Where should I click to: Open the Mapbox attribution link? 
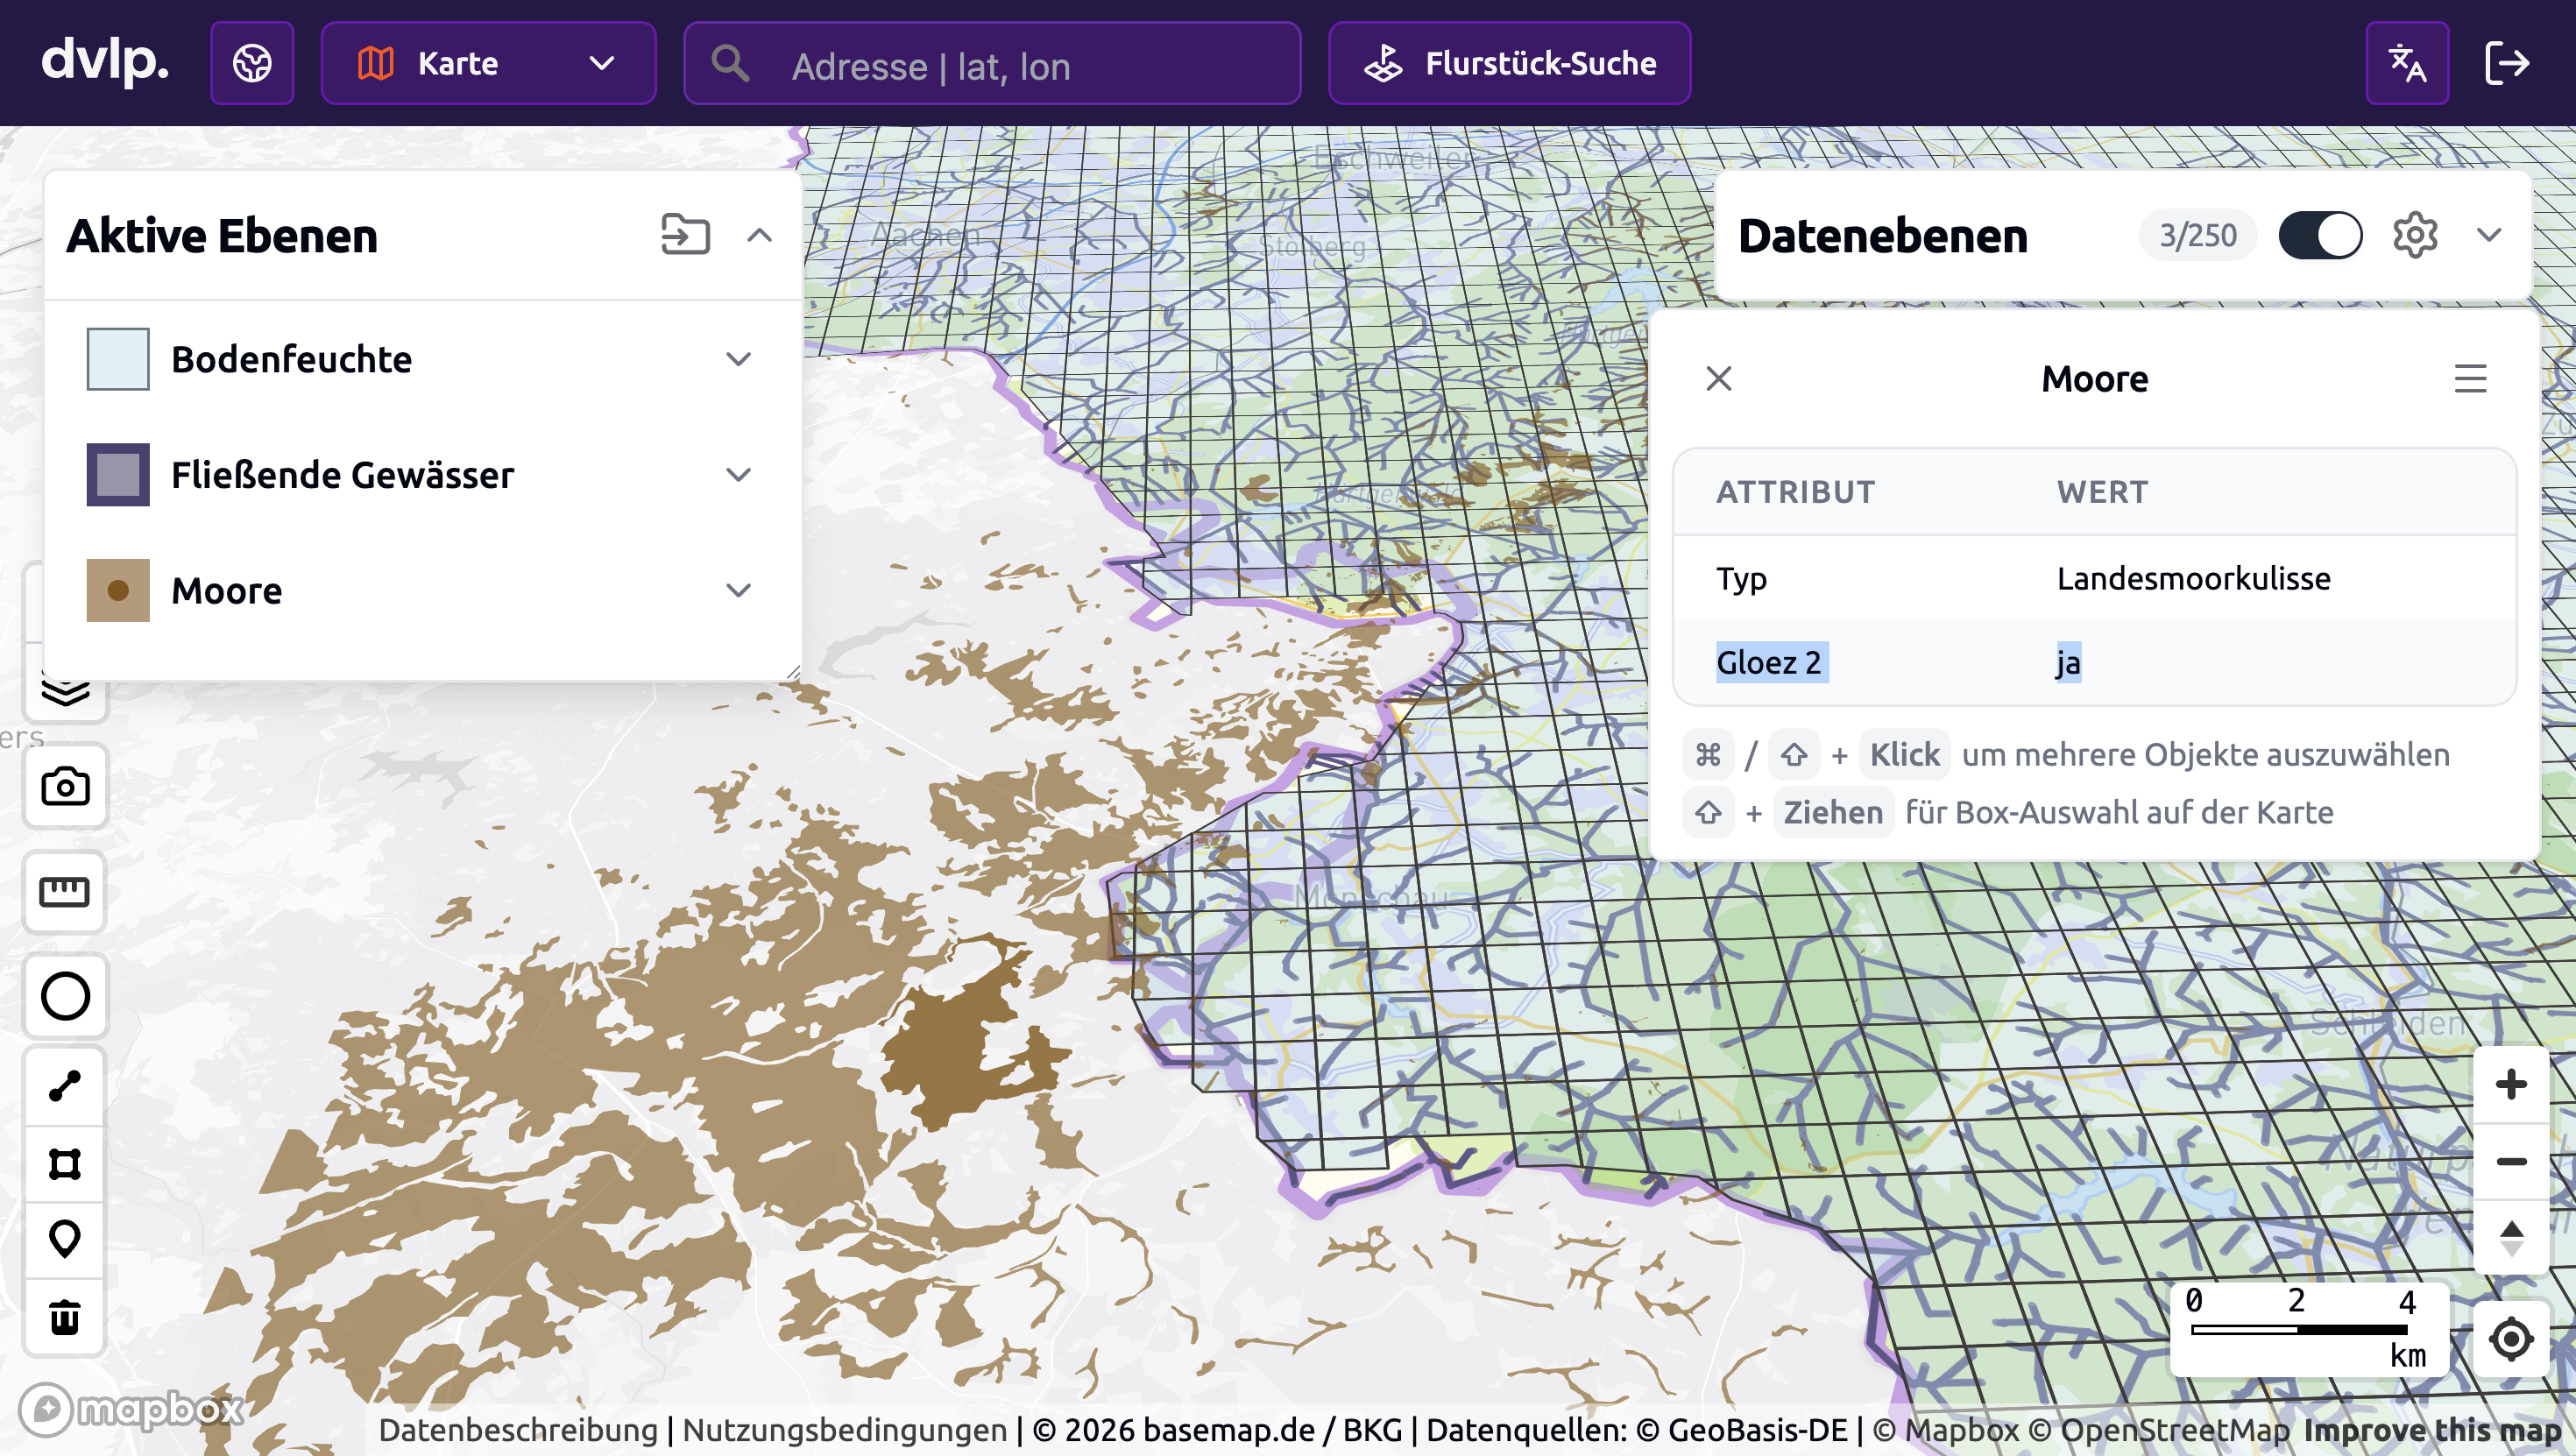click(1946, 1430)
